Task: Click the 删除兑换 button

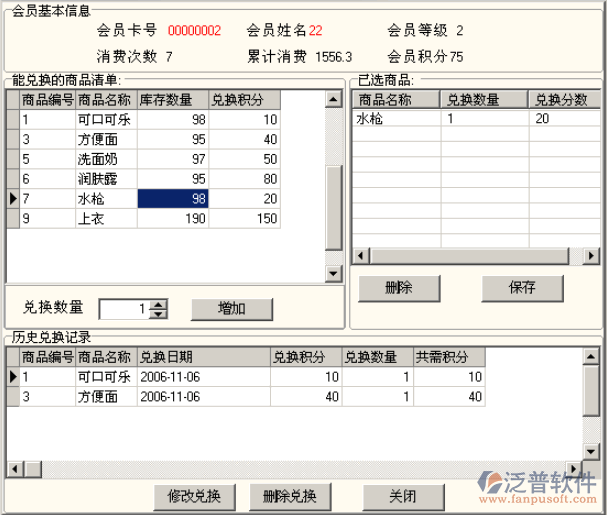Action: [x=290, y=496]
